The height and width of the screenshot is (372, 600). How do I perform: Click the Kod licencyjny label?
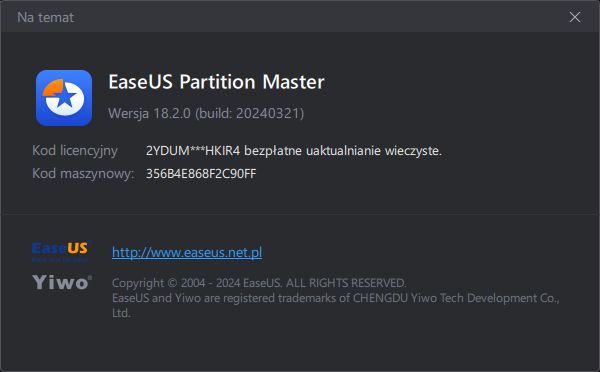point(75,151)
